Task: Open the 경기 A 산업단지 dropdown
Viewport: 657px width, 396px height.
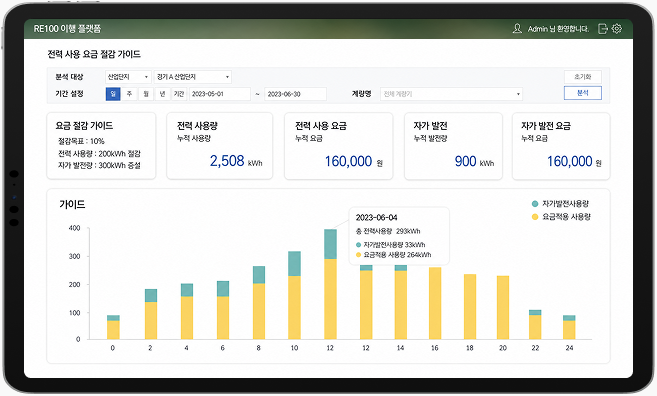Action: coord(193,77)
